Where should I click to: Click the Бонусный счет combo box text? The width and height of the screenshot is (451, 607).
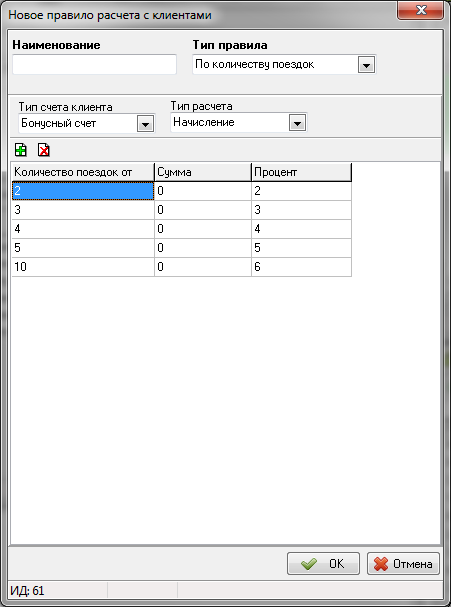click(59, 123)
